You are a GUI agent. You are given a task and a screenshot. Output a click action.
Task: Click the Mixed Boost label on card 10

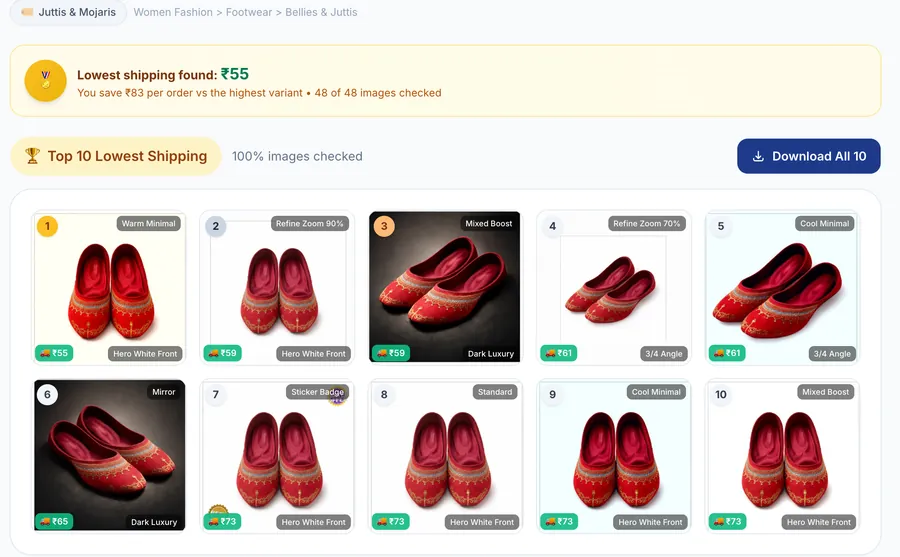click(825, 392)
